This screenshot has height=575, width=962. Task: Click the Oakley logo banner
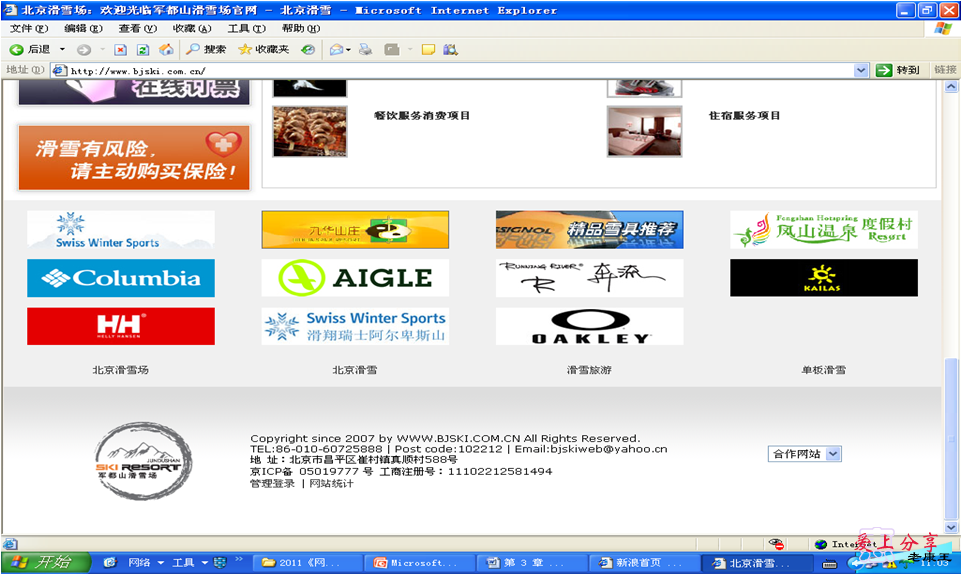(590, 326)
